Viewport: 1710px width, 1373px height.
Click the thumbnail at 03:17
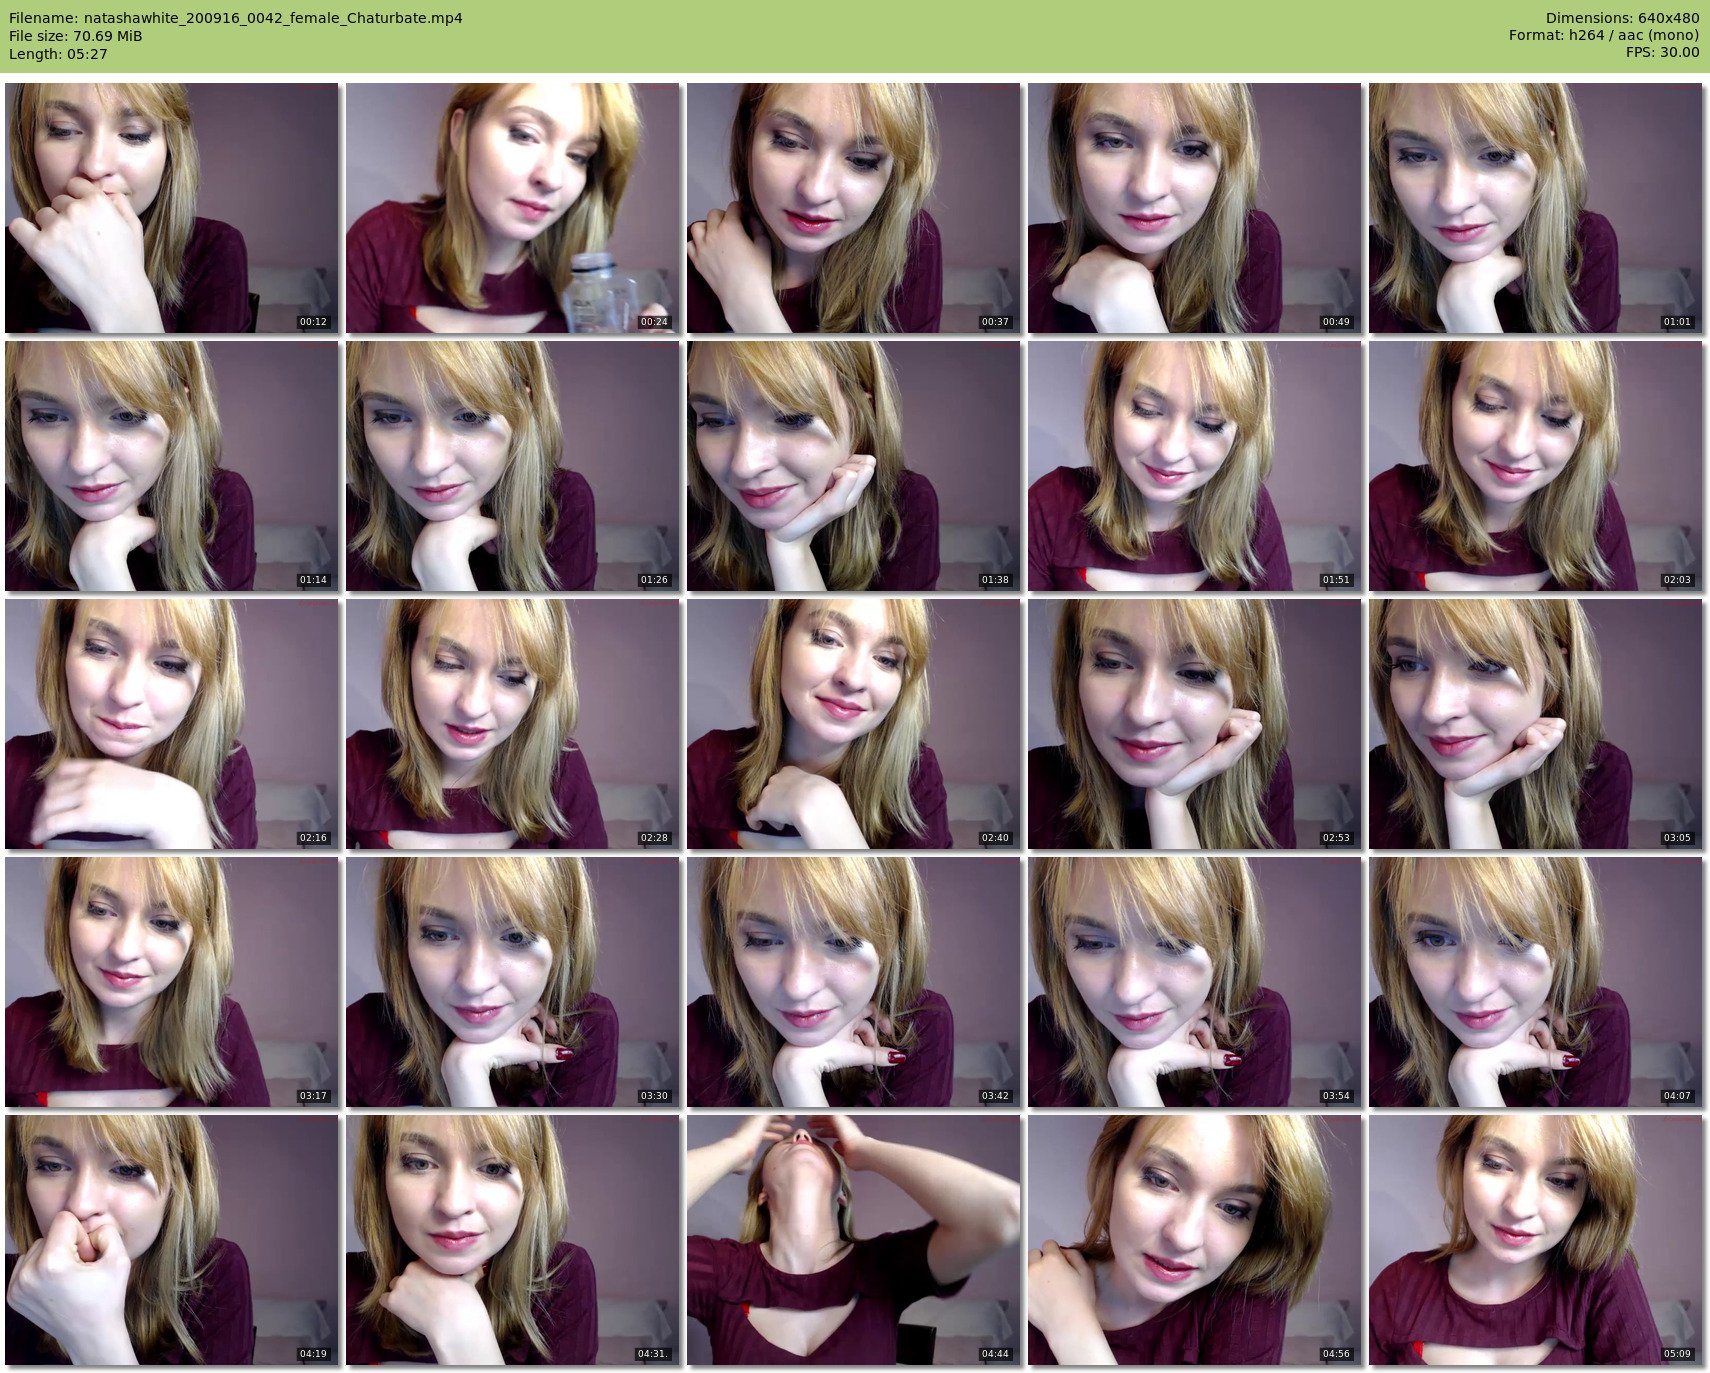click(x=172, y=982)
